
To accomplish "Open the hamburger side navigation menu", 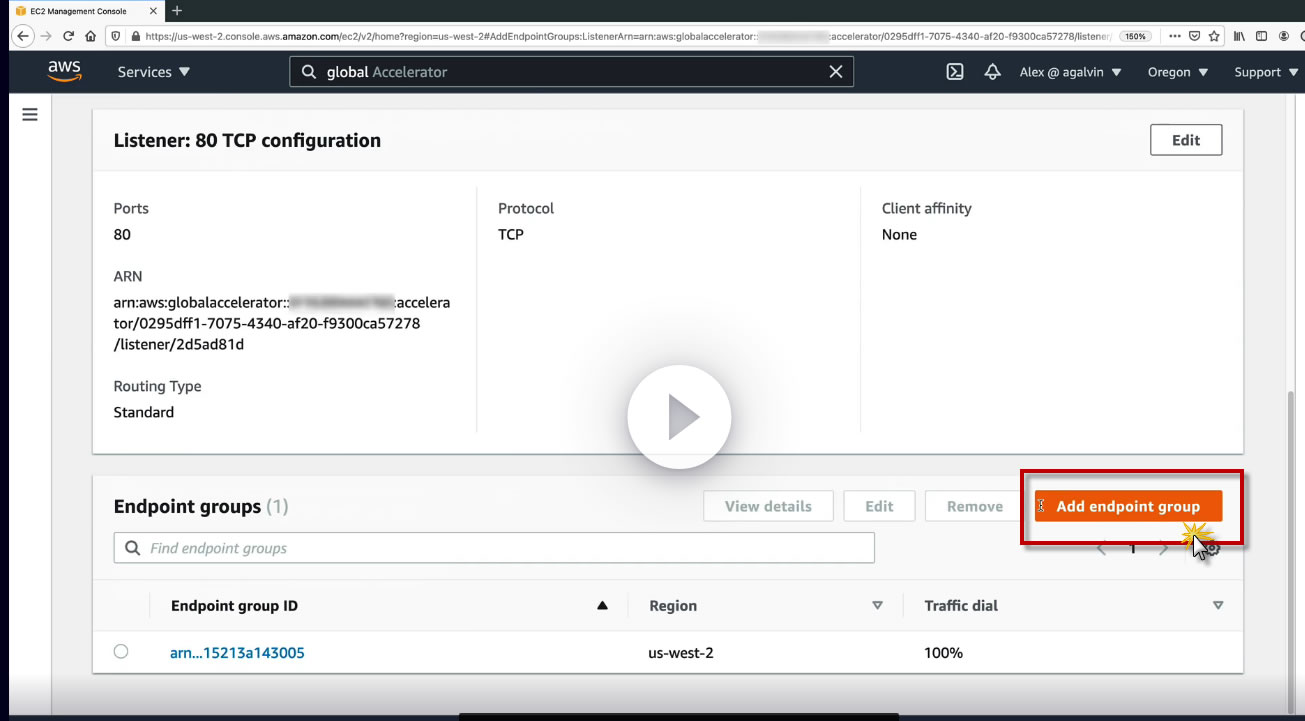I will pyautogui.click(x=30, y=114).
